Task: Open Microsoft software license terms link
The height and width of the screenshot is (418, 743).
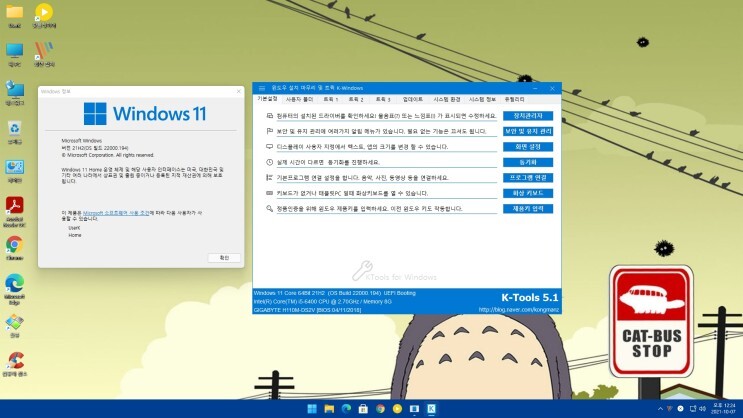Action: point(116,213)
